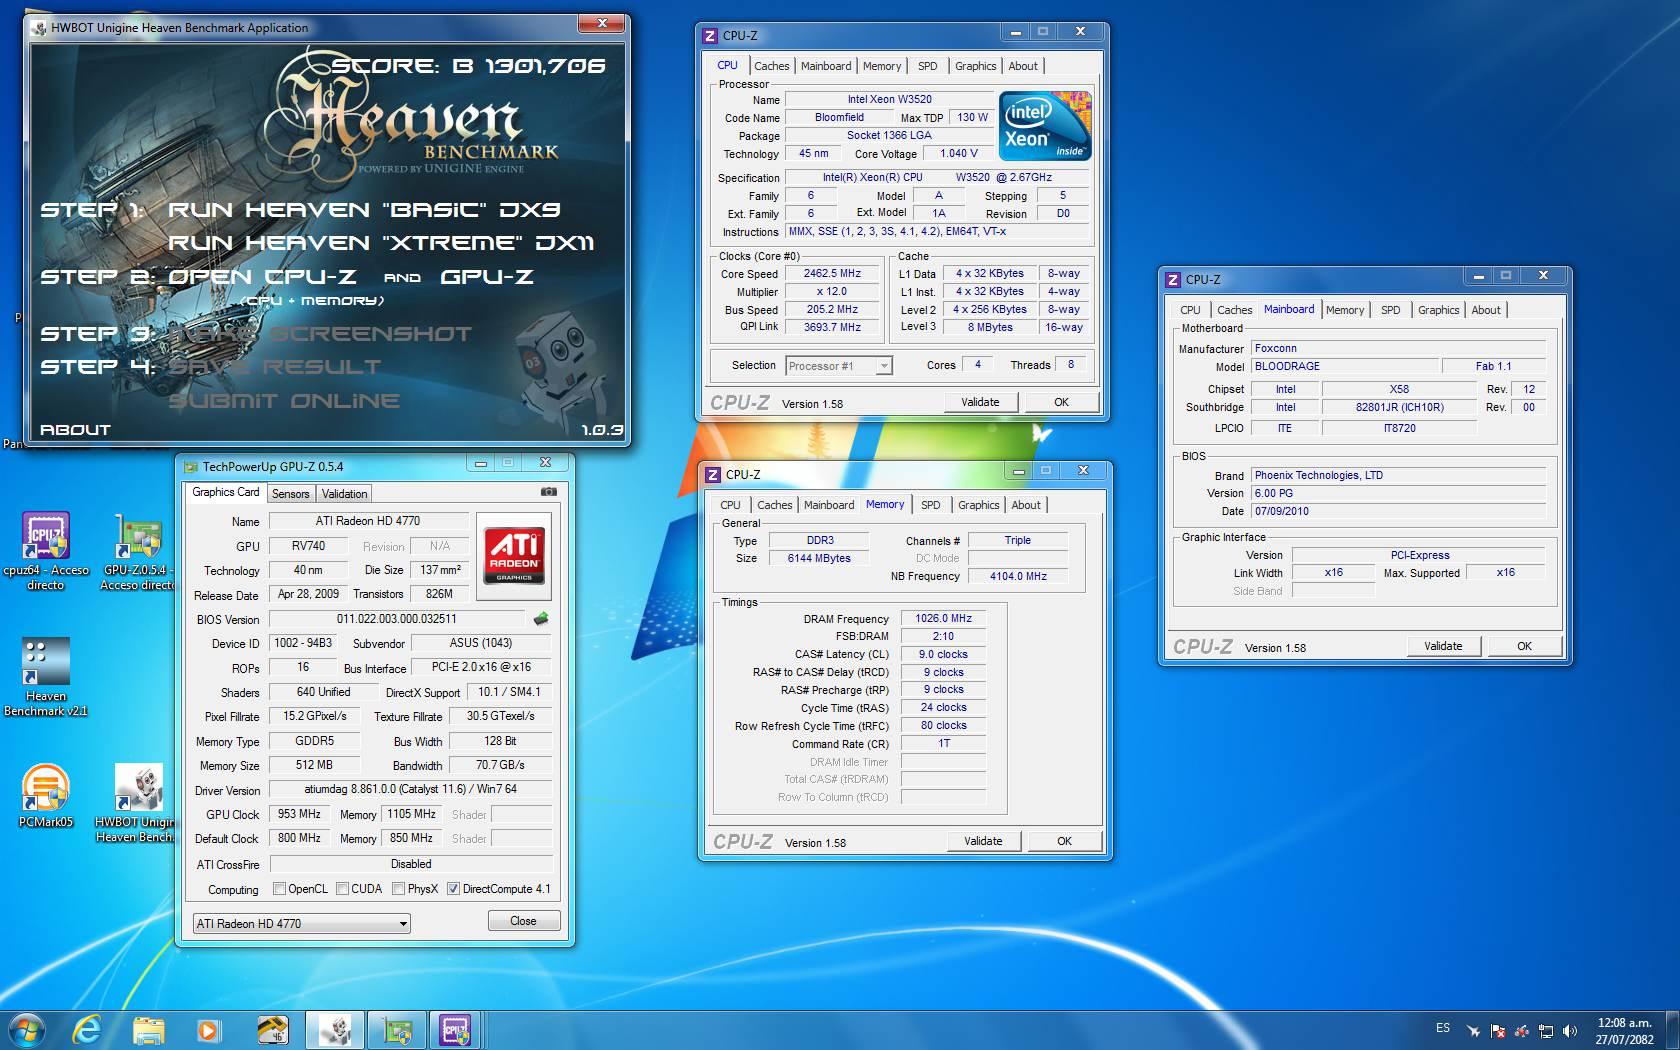Click the temperature monitor taskbar icon showing 46
The width and height of the screenshot is (1680, 1050).
tap(272, 1030)
